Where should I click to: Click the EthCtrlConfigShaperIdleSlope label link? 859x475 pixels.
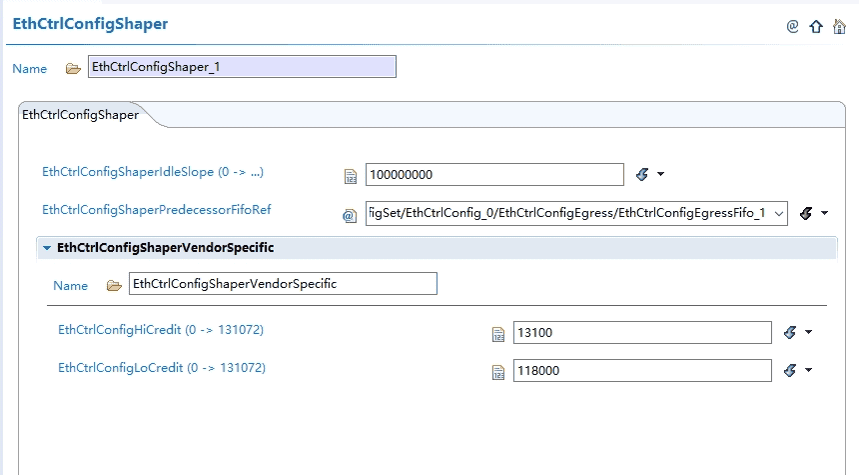click(x=153, y=172)
